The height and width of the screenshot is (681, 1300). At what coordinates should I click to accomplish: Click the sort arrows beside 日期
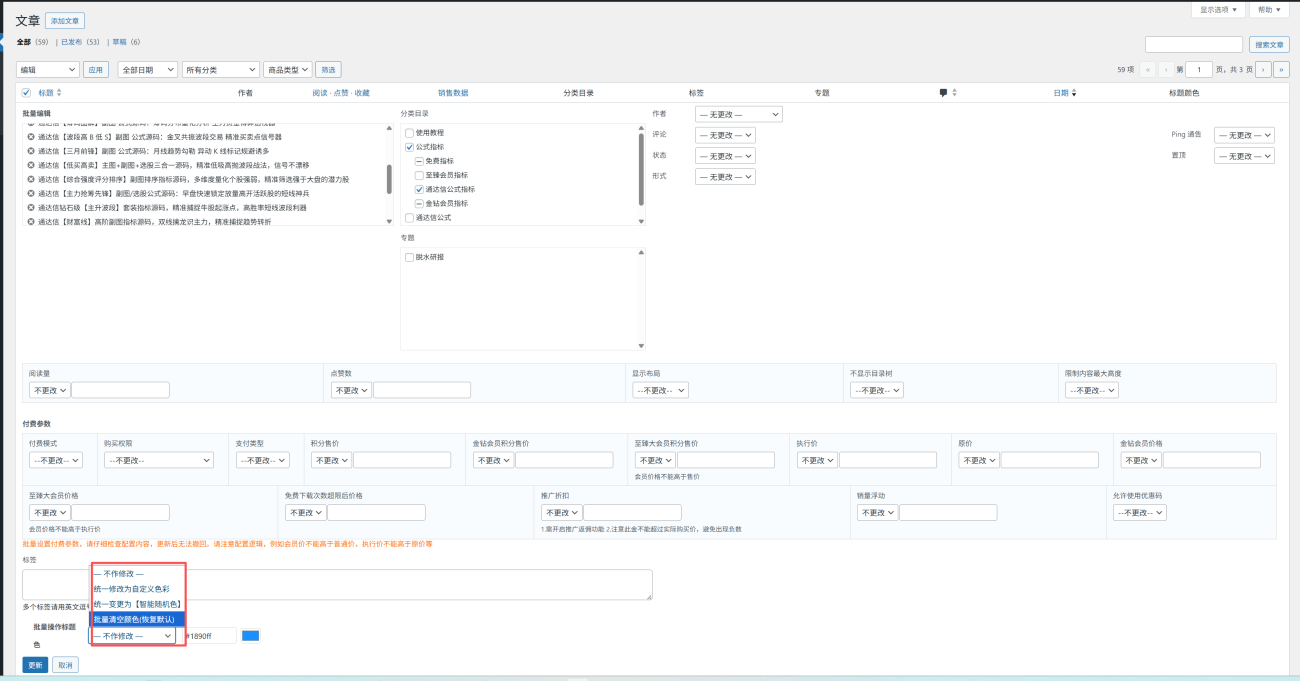click(x=1074, y=92)
